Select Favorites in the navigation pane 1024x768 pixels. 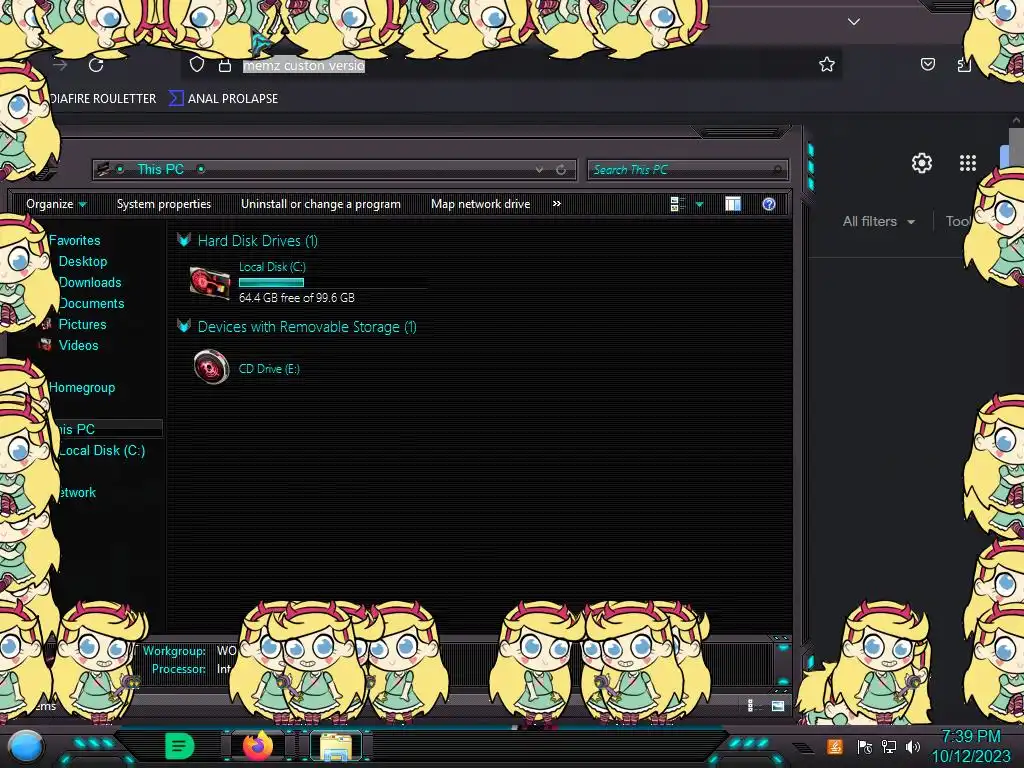(x=74, y=240)
